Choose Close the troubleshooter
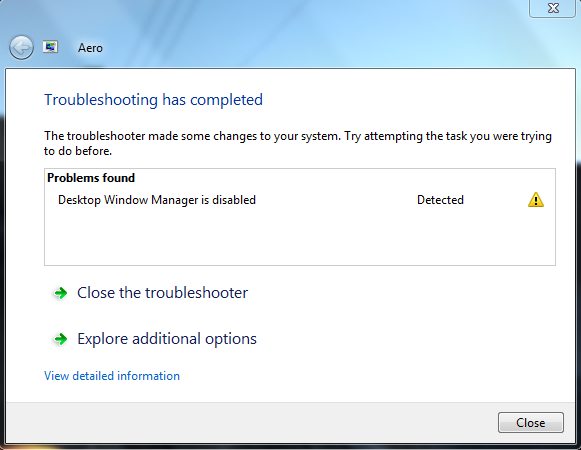581x450 pixels. tap(162, 293)
